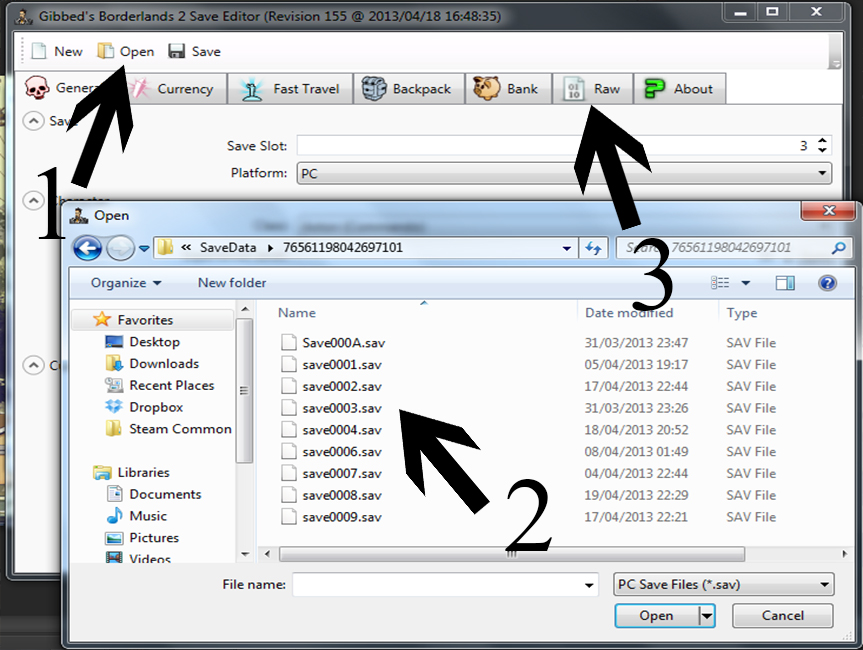Select save0001.sav file
Screen dimensions: 863x650
(342, 364)
